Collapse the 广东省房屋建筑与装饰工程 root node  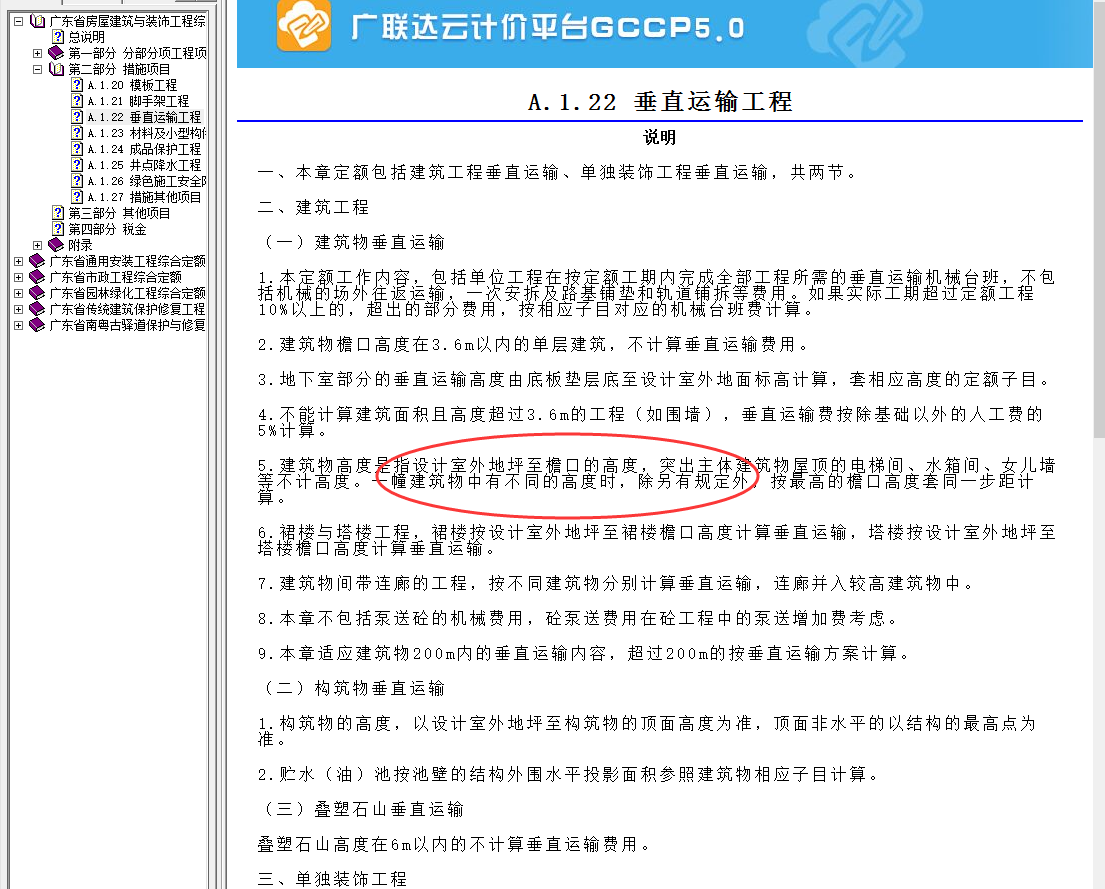(19, 21)
